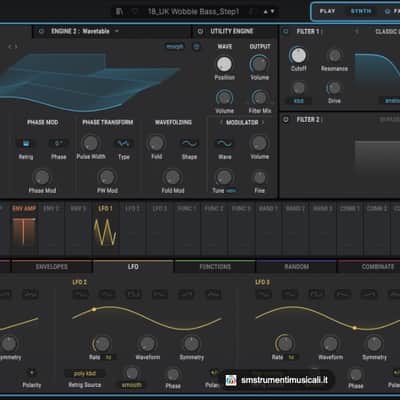Click the Filter 1 Resonance knob

tap(334, 55)
